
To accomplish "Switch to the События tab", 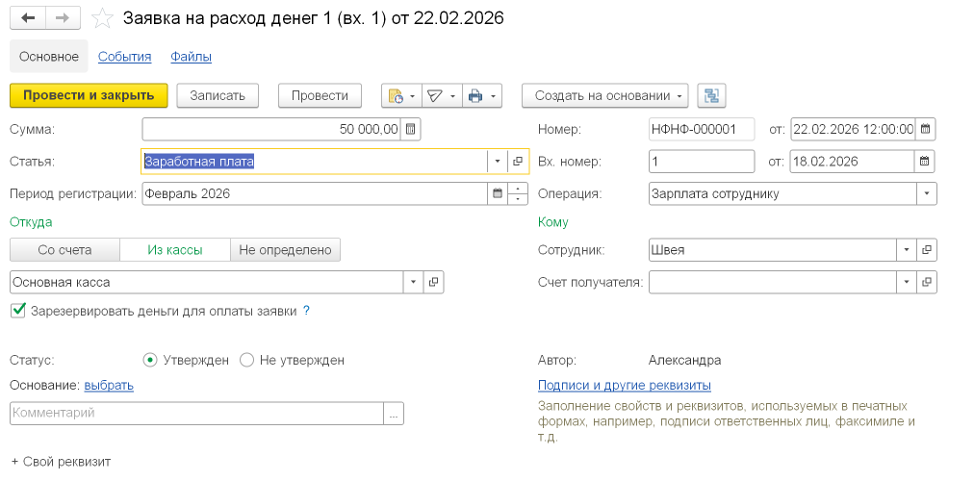I will (124, 57).
